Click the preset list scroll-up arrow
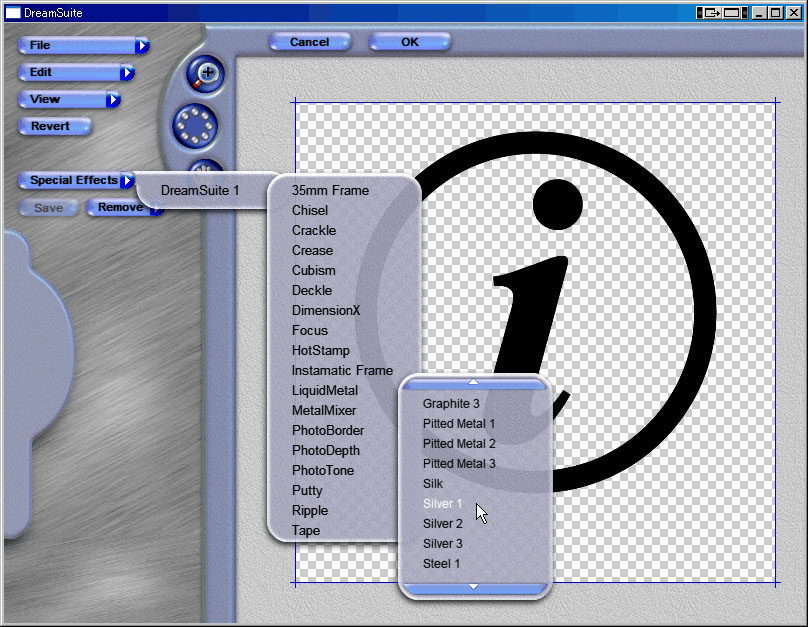The height and width of the screenshot is (627, 808). 474,383
